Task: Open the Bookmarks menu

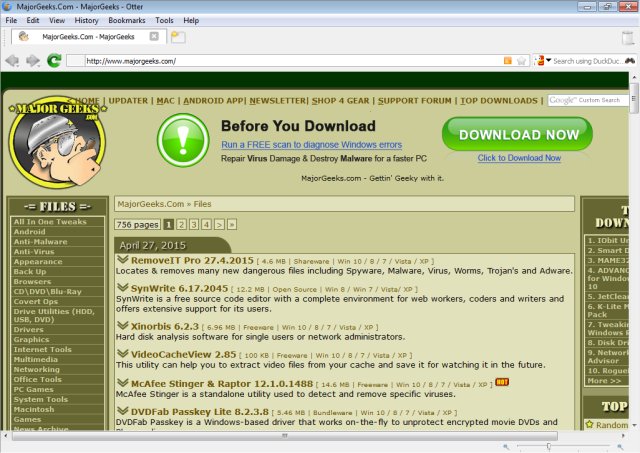Action: [126, 20]
